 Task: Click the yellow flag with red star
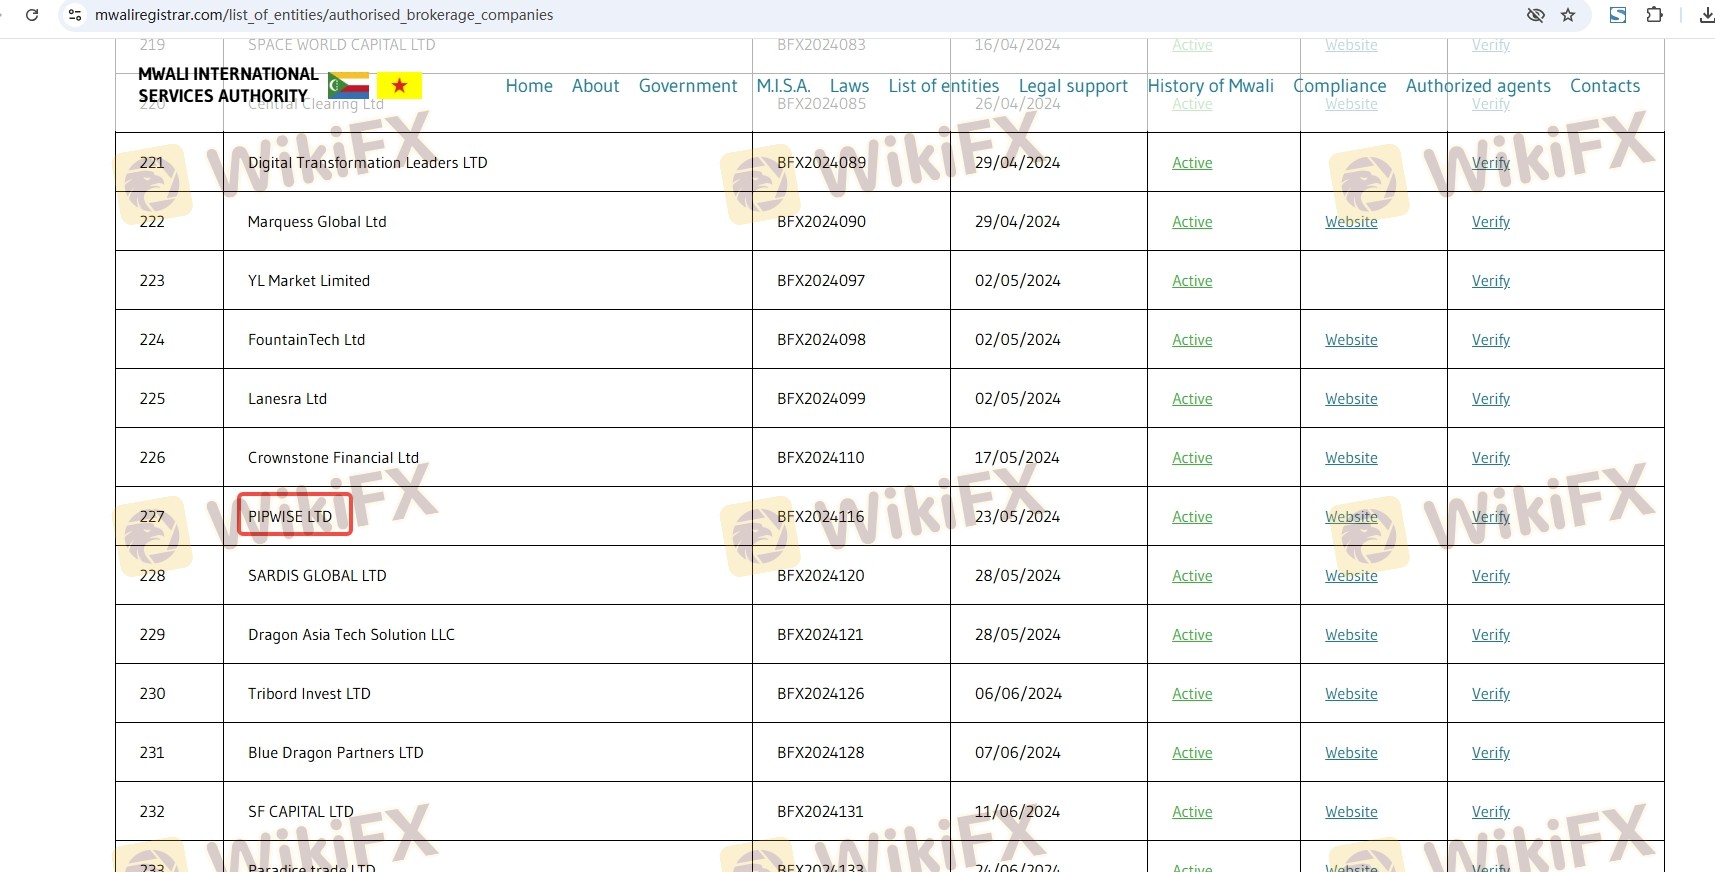click(x=399, y=86)
